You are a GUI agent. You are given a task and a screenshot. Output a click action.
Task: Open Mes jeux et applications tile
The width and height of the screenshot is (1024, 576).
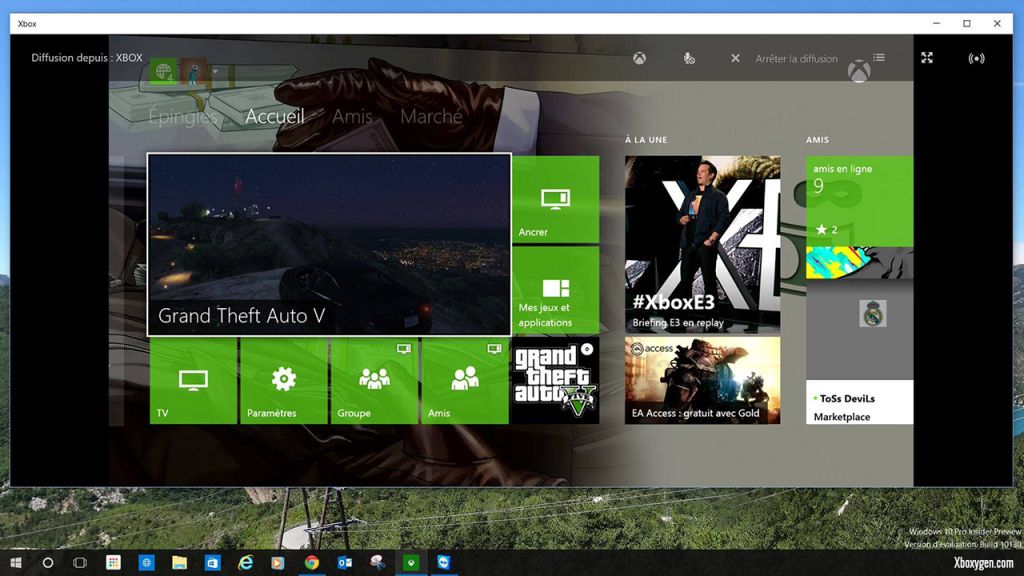(556, 291)
